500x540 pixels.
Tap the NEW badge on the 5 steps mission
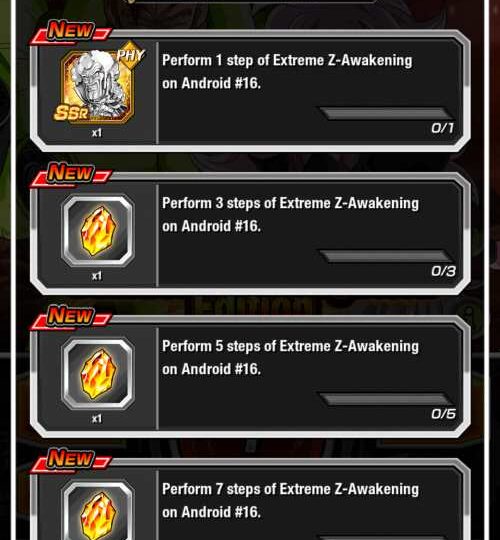click(71, 316)
